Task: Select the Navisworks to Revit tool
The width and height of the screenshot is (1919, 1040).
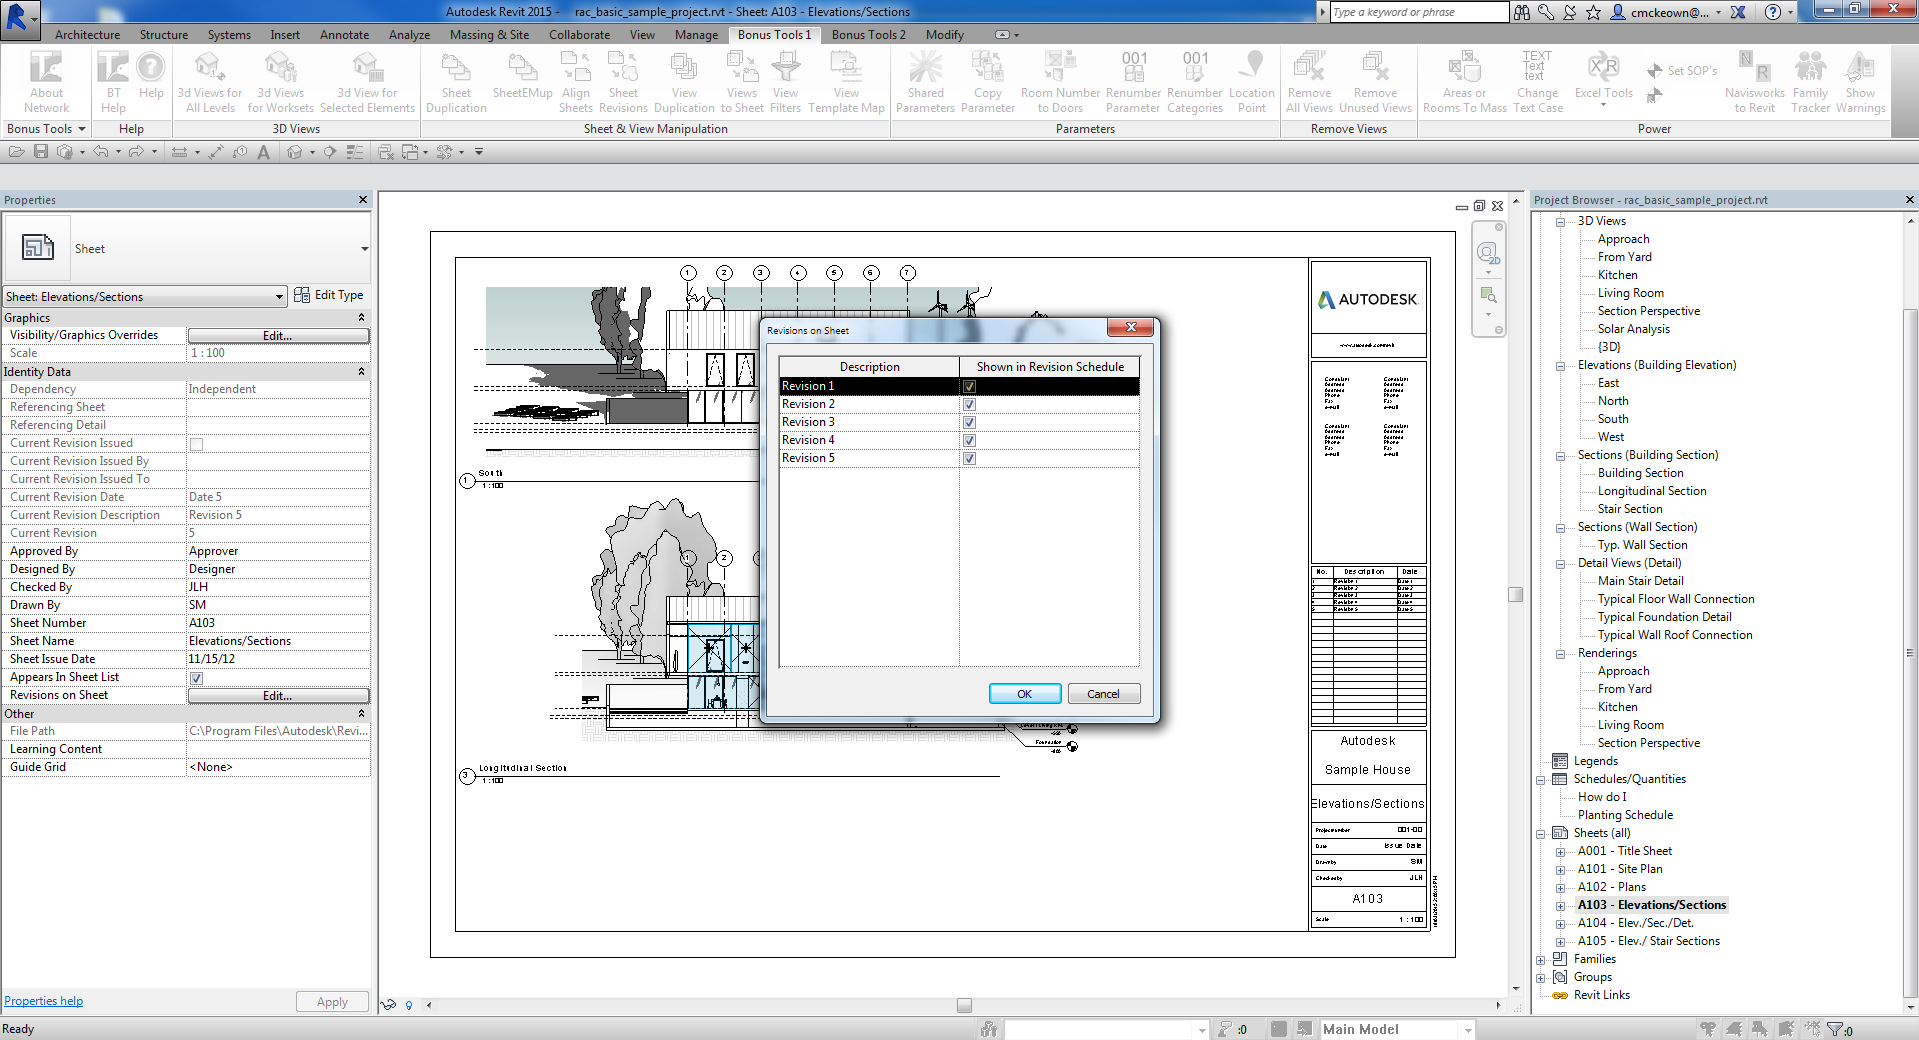Action: click(1754, 80)
